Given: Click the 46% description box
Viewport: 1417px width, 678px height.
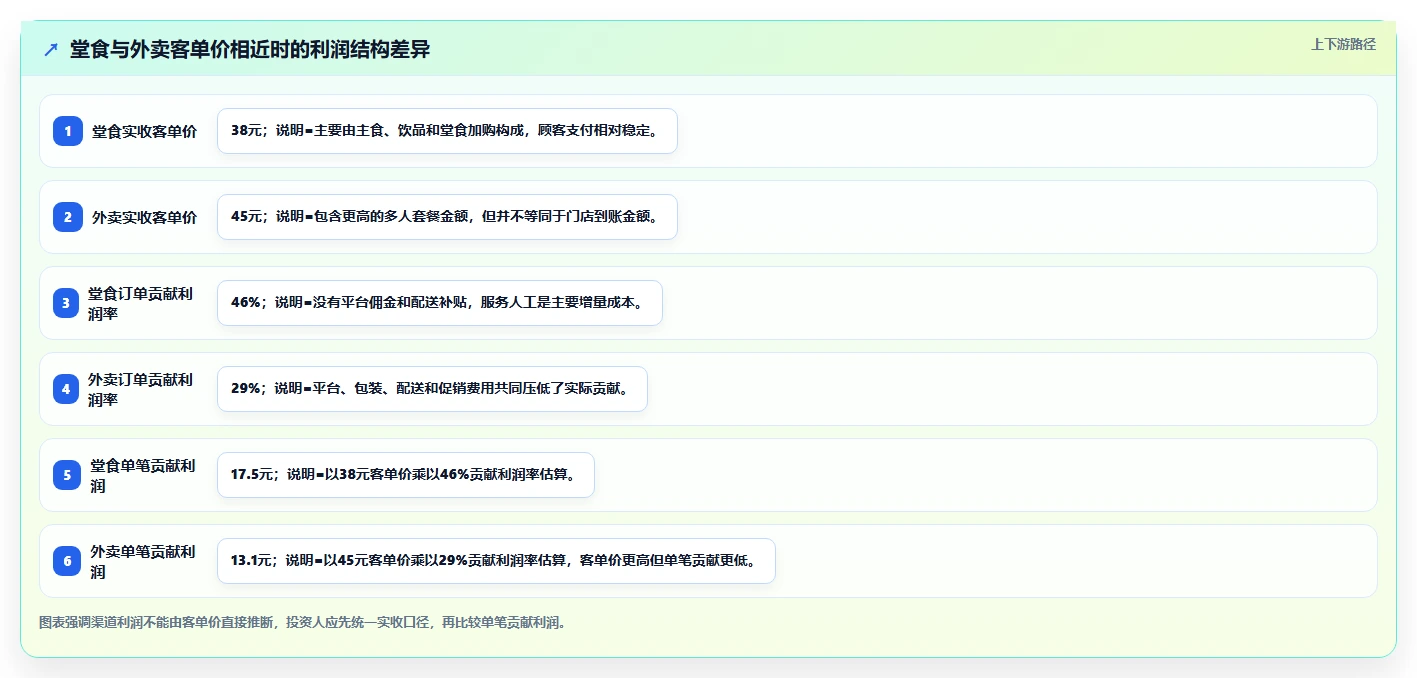Looking at the screenshot, I should (440, 303).
